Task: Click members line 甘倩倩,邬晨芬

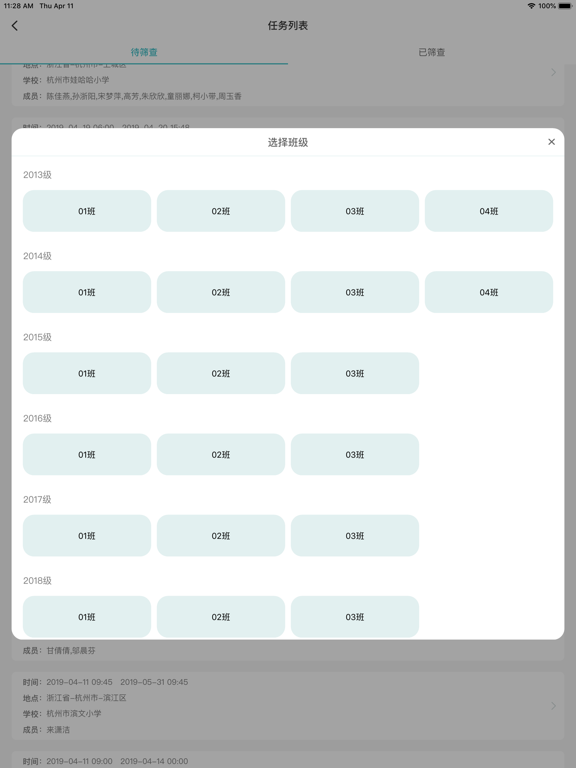Action: tap(71, 651)
